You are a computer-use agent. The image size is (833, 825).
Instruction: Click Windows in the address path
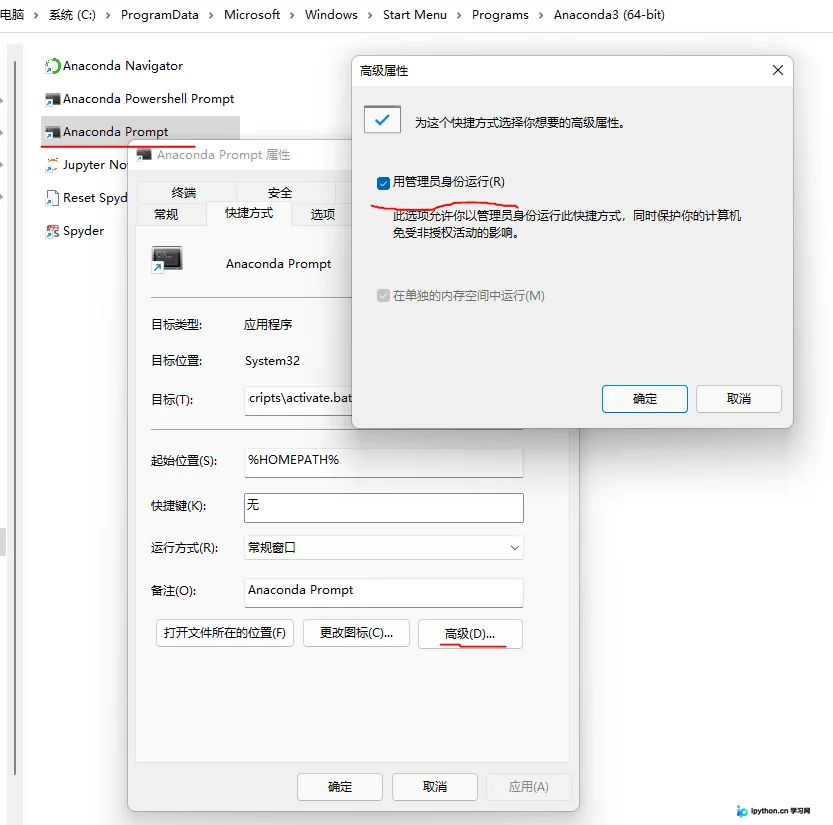pos(332,15)
